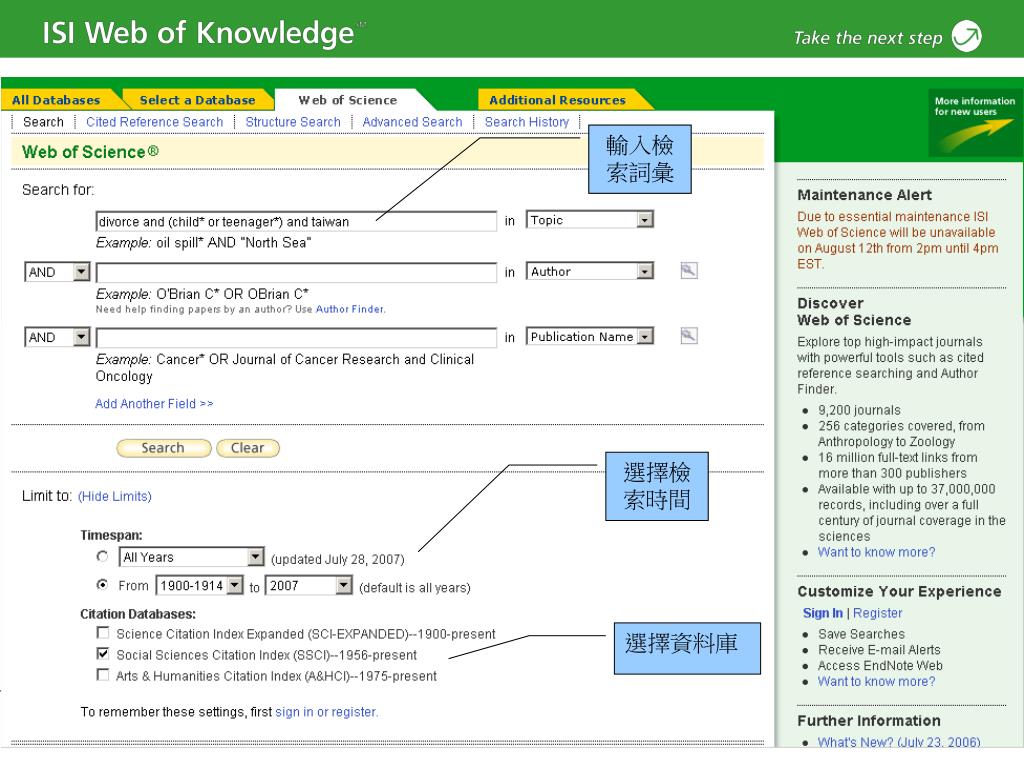1024x768 pixels.
Task: Click the sign in or register link
Action: click(x=327, y=712)
